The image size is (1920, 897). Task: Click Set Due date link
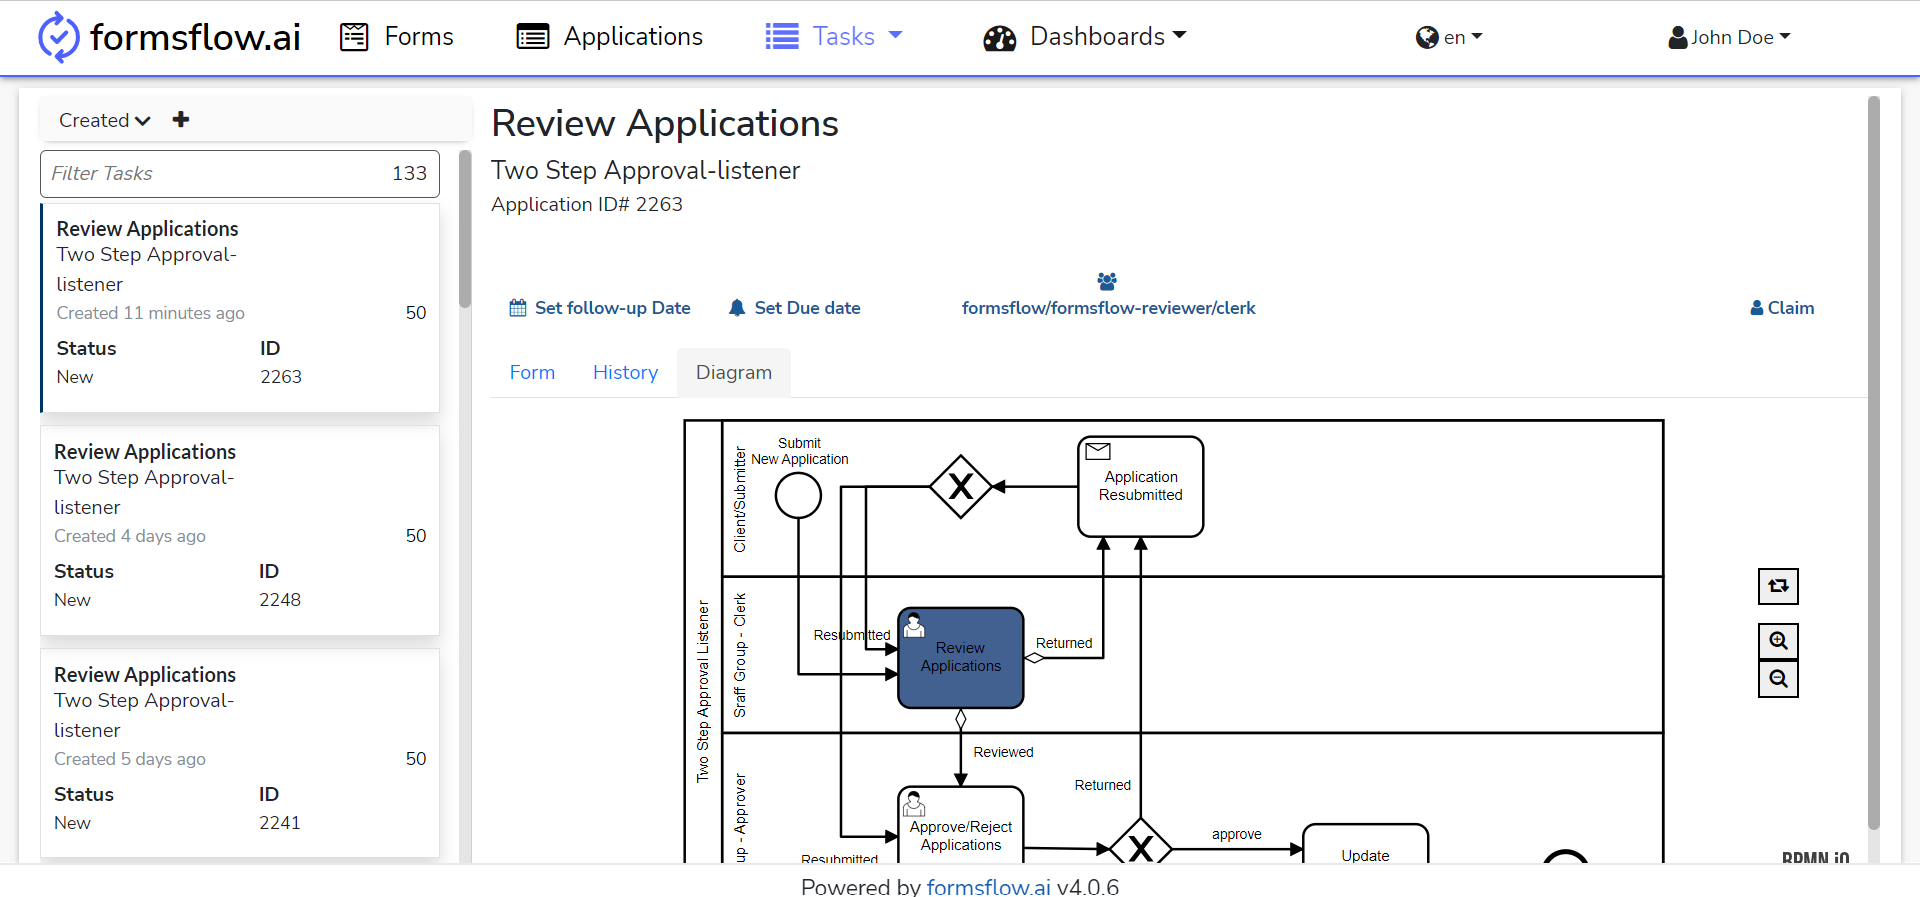(795, 308)
